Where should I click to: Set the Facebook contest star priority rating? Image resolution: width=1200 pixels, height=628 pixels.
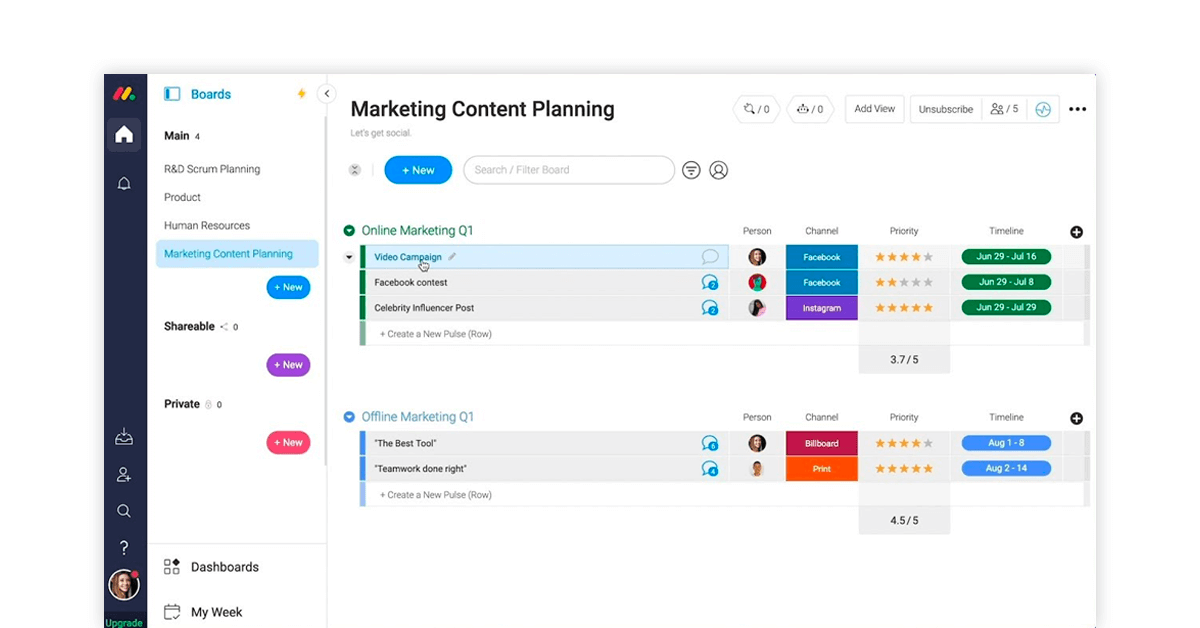click(x=904, y=283)
